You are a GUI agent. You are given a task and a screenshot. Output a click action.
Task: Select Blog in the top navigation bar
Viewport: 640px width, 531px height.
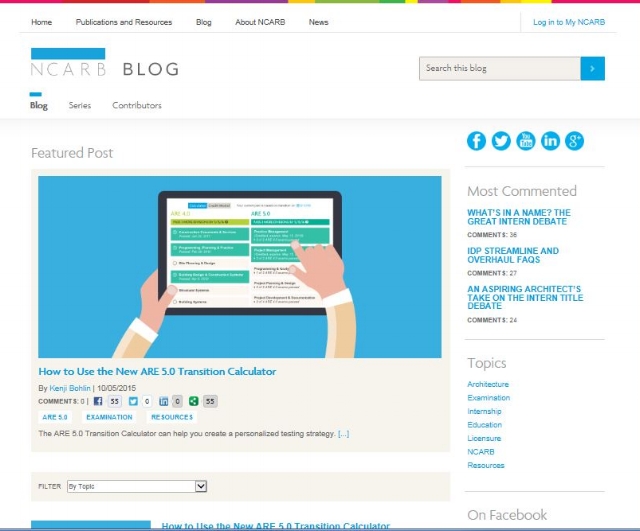click(x=204, y=22)
